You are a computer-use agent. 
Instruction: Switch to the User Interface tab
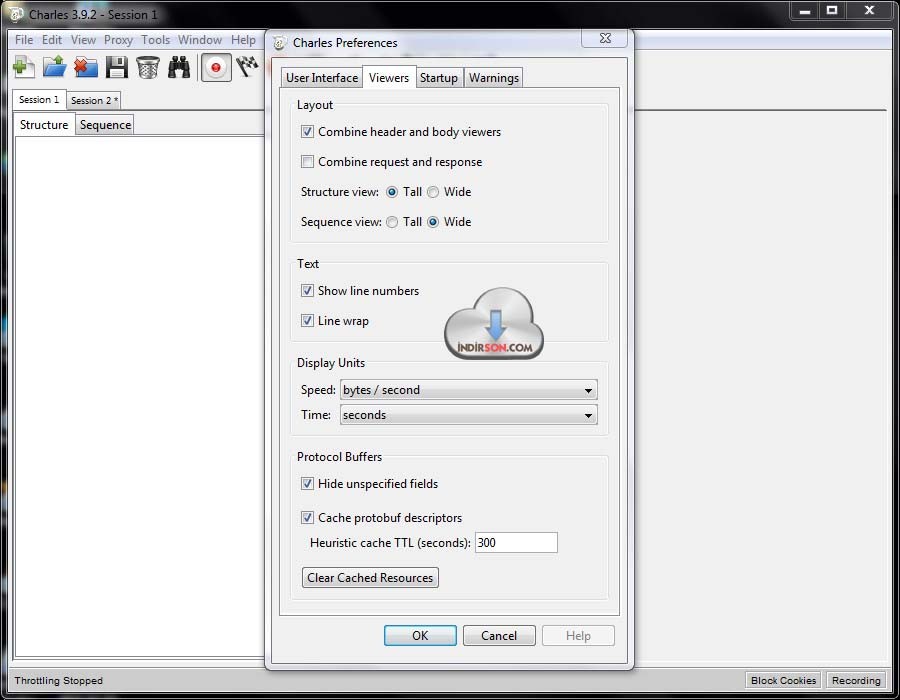pyautogui.click(x=322, y=78)
